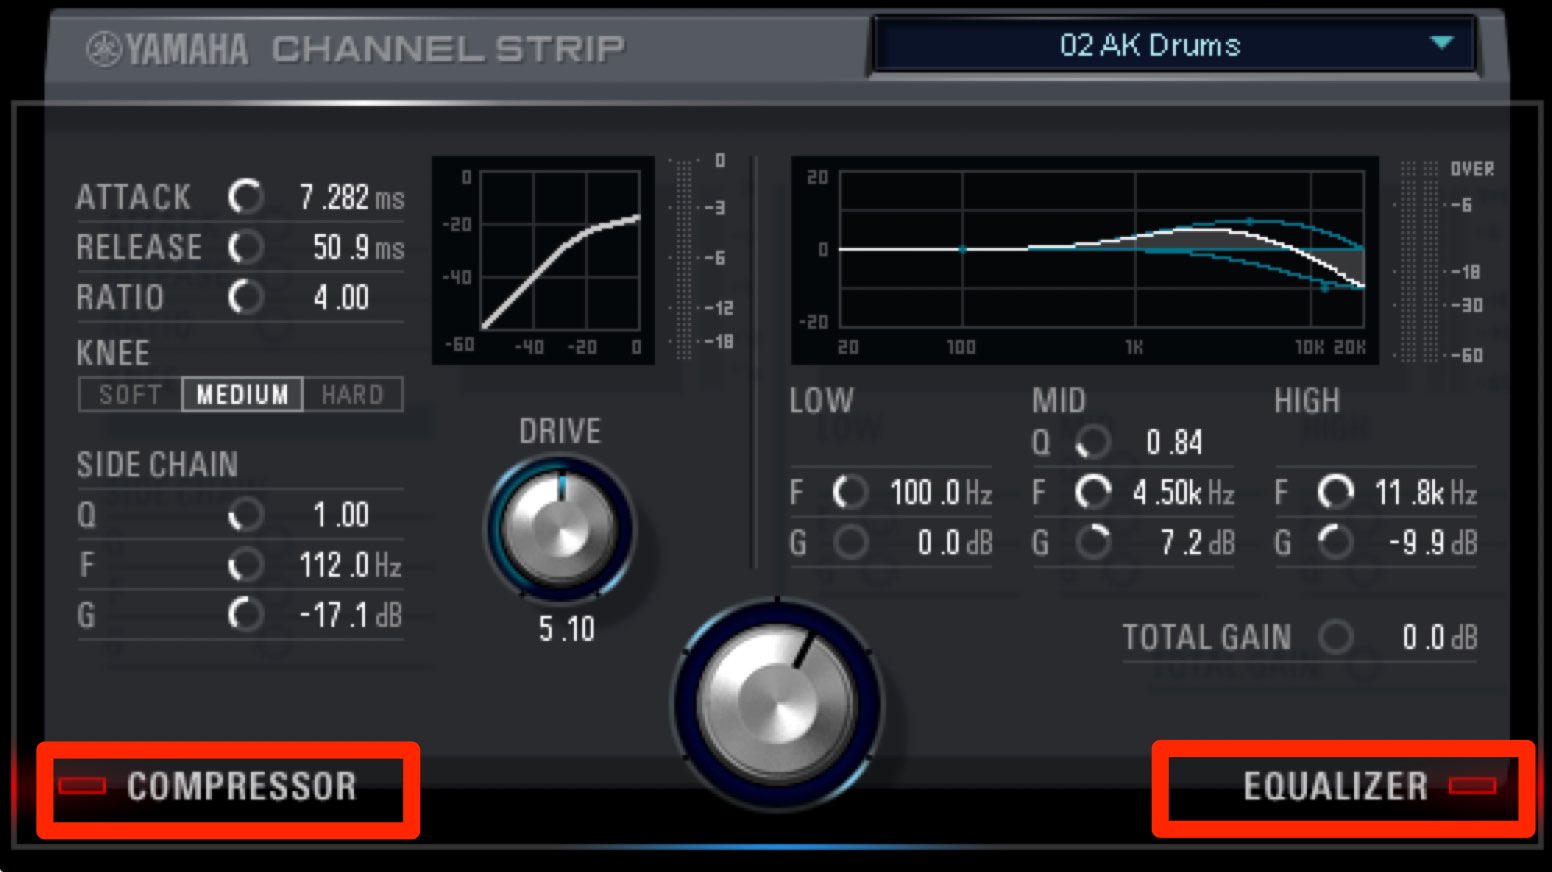Click the compressor gain reduction meter
The height and width of the screenshot is (872, 1552).
click(684, 259)
